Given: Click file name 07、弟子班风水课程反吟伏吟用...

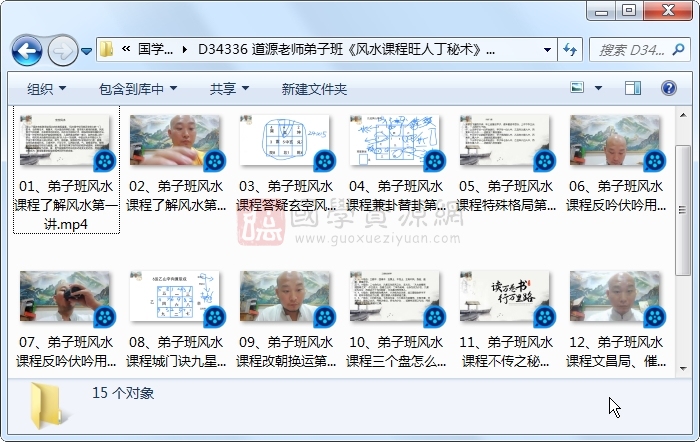Looking at the screenshot, I should point(66,351).
